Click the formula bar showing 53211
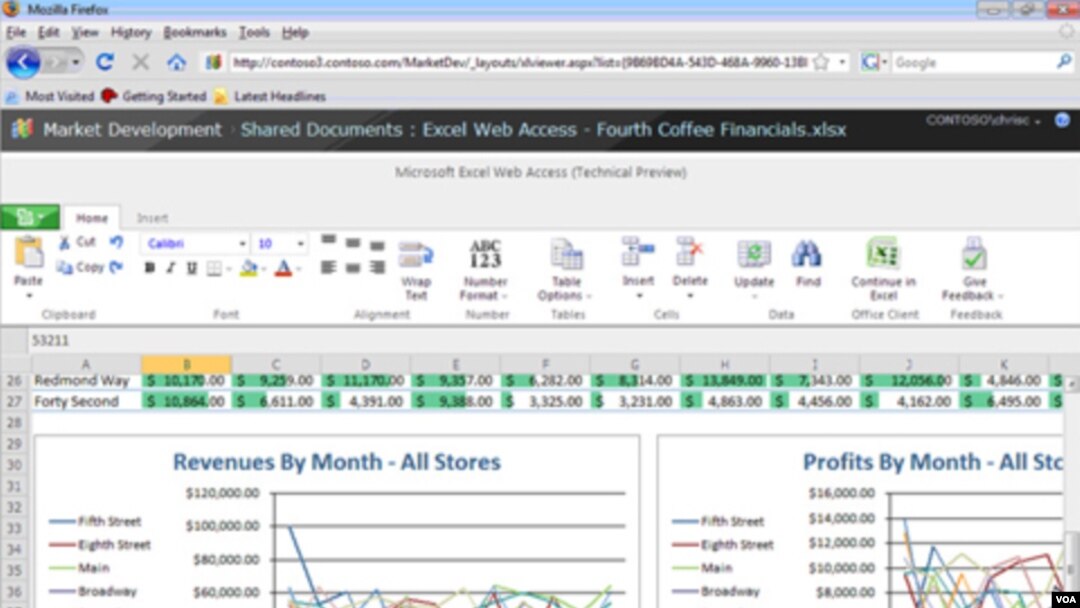The image size is (1080, 608). point(551,340)
